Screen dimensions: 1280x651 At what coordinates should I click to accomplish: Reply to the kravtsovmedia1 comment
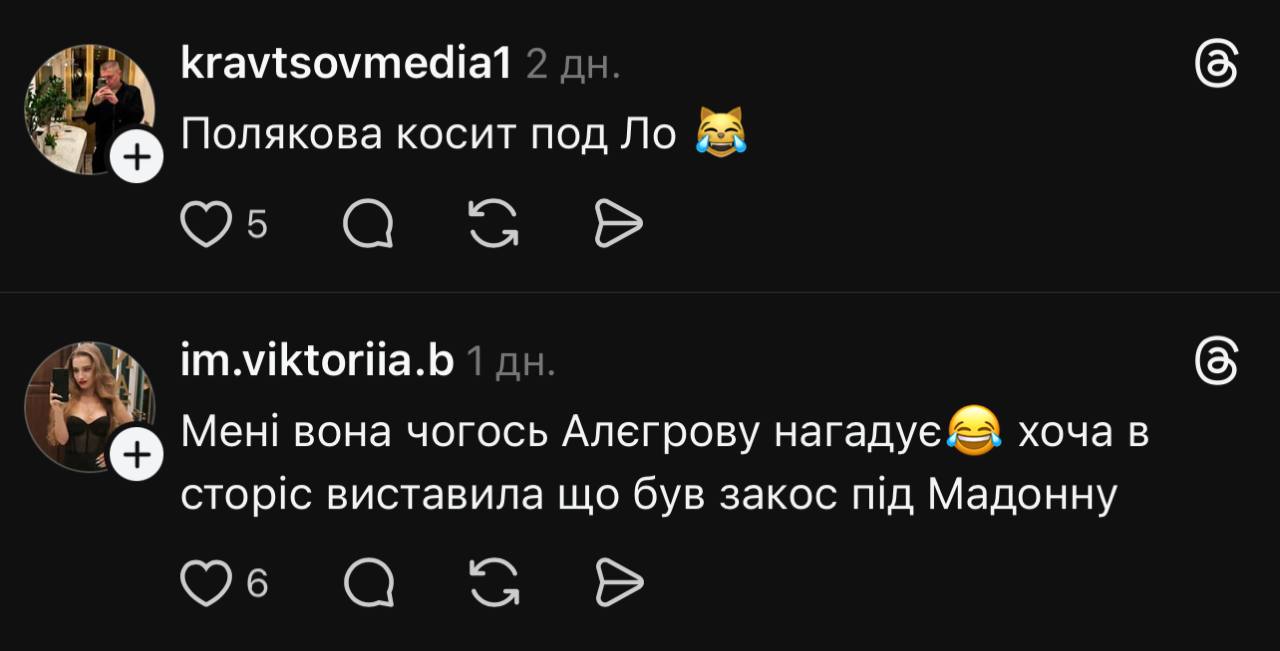coord(368,225)
